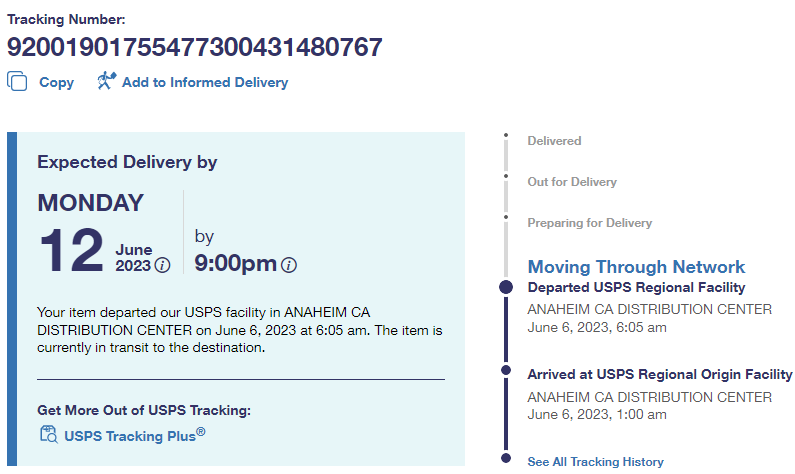The height and width of the screenshot is (474, 795).
Task: Click the 9:00pm expected delivery time
Action: (x=235, y=264)
